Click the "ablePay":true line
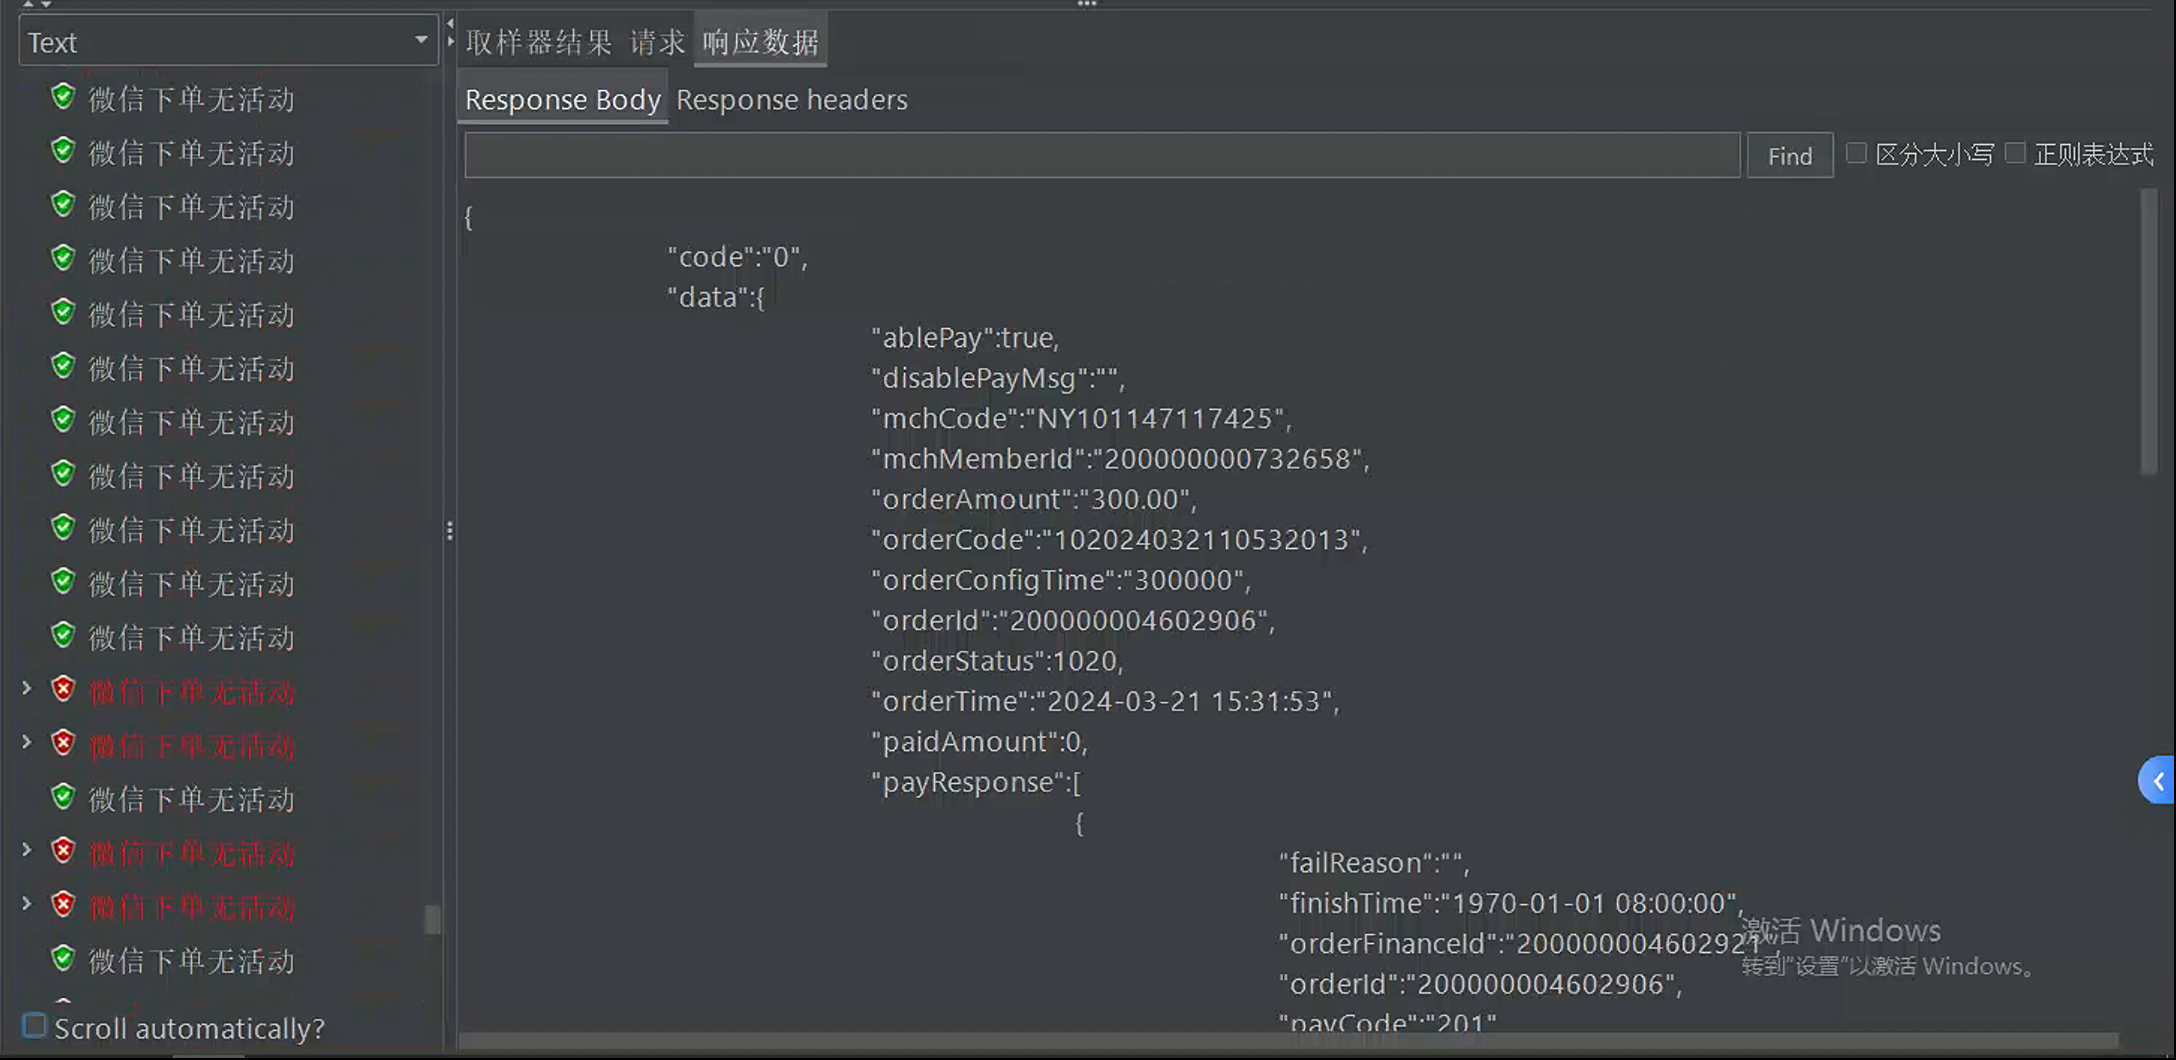2176x1060 pixels. click(x=965, y=338)
